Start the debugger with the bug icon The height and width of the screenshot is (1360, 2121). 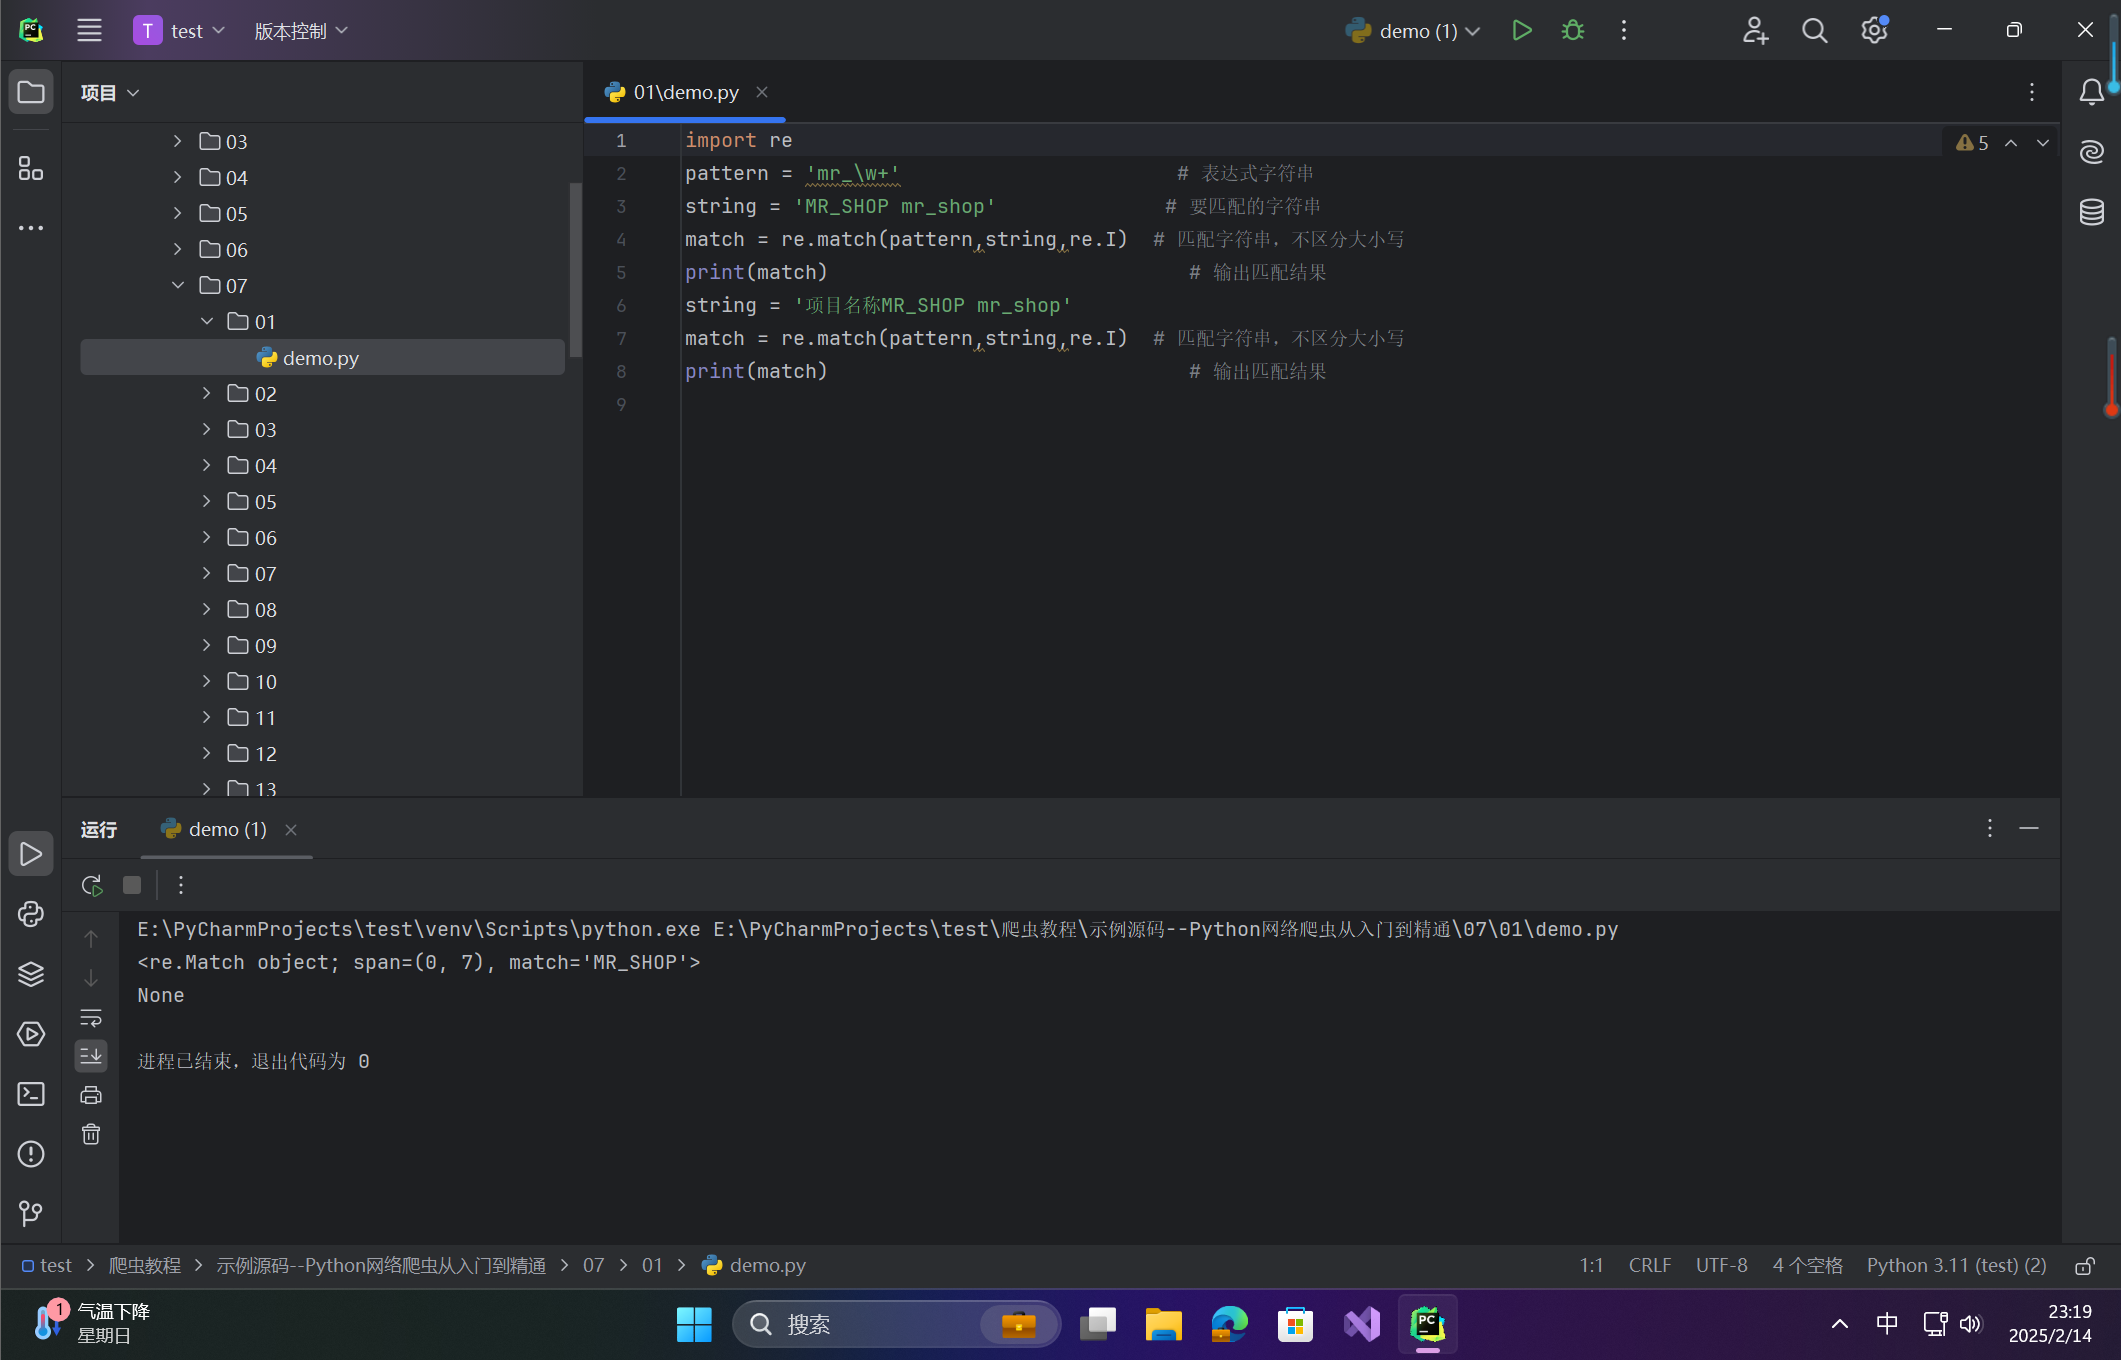pos(1572,31)
